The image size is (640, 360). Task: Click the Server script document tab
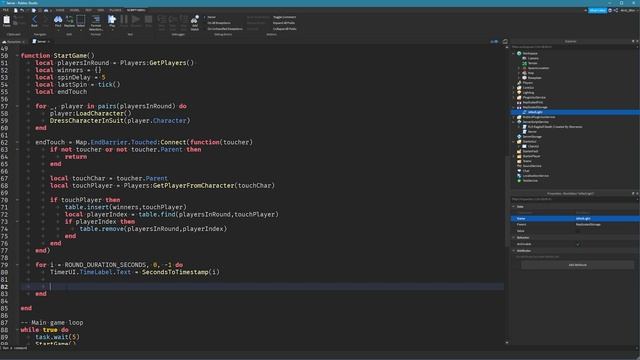pos(41,42)
